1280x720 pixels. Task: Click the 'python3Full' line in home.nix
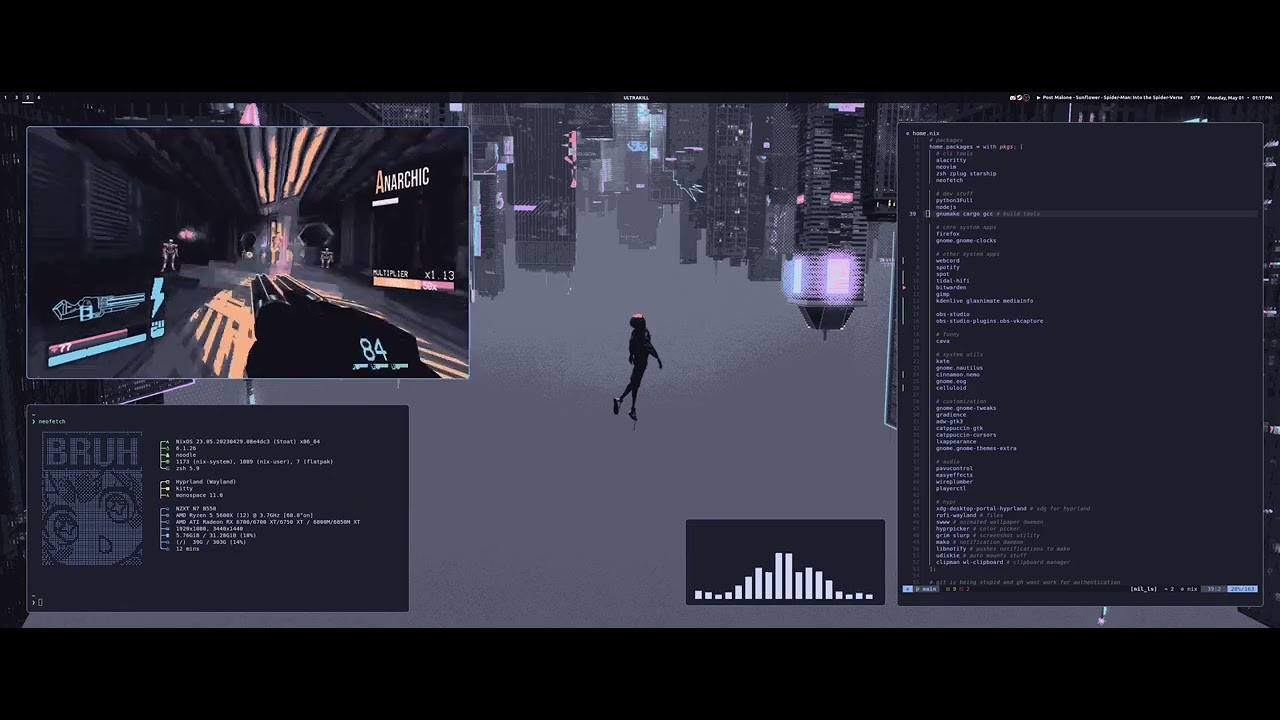point(954,200)
